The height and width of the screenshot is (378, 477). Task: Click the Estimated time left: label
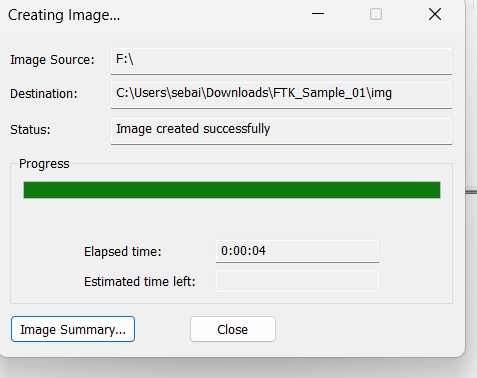pos(140,282)
